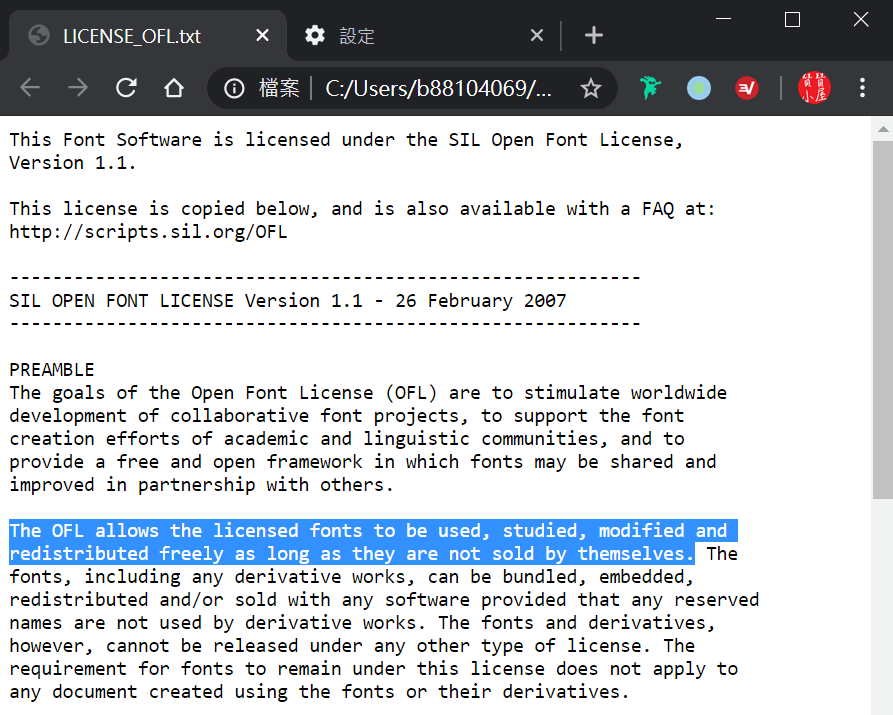Screen dimensions: 893x715
Task: Focus the address bar file path
Action: click(x=439, y=88)
